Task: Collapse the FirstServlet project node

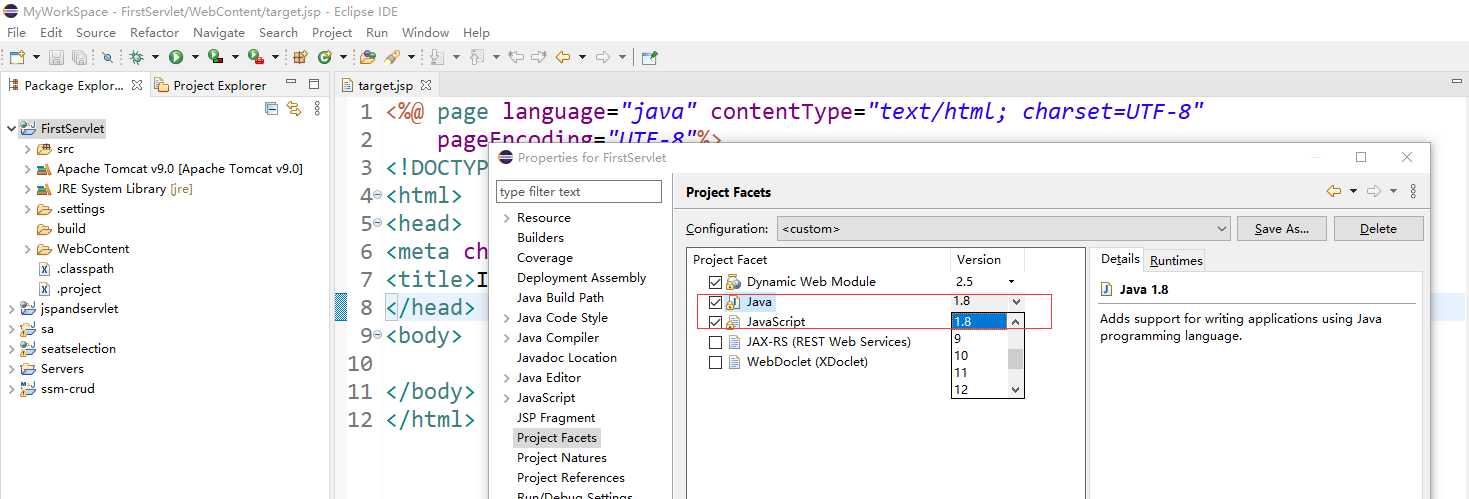Action: point(12,129)
